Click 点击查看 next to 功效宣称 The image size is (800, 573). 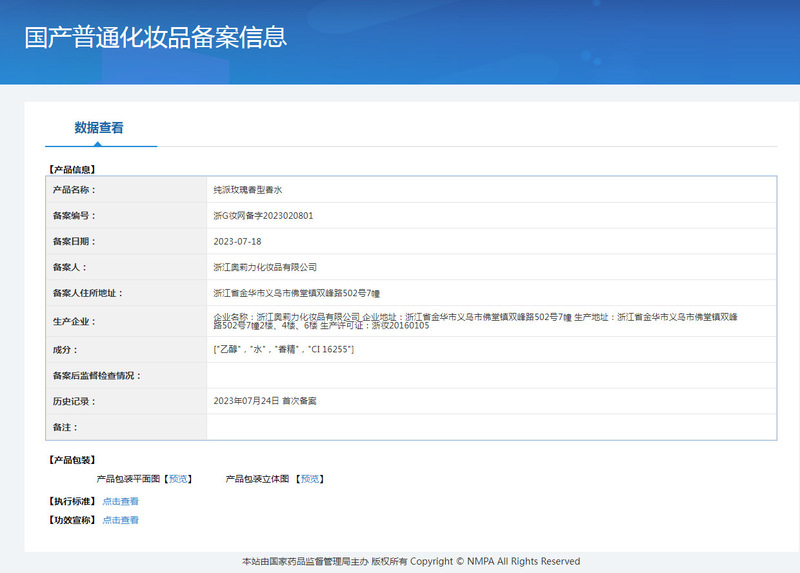coord(120,520)
